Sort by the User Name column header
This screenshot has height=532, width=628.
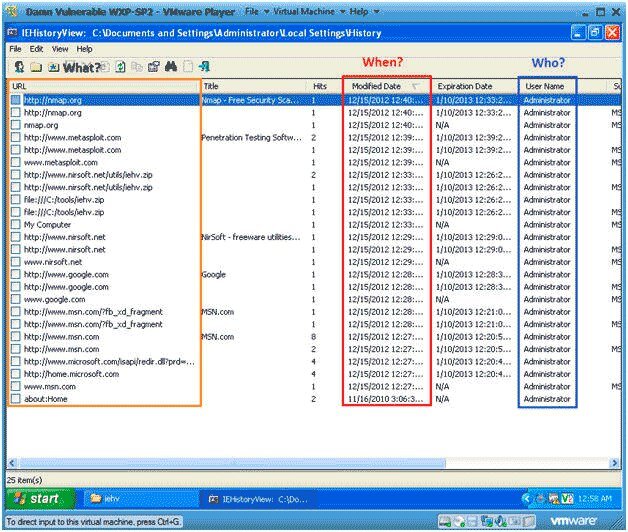point(547,86)
